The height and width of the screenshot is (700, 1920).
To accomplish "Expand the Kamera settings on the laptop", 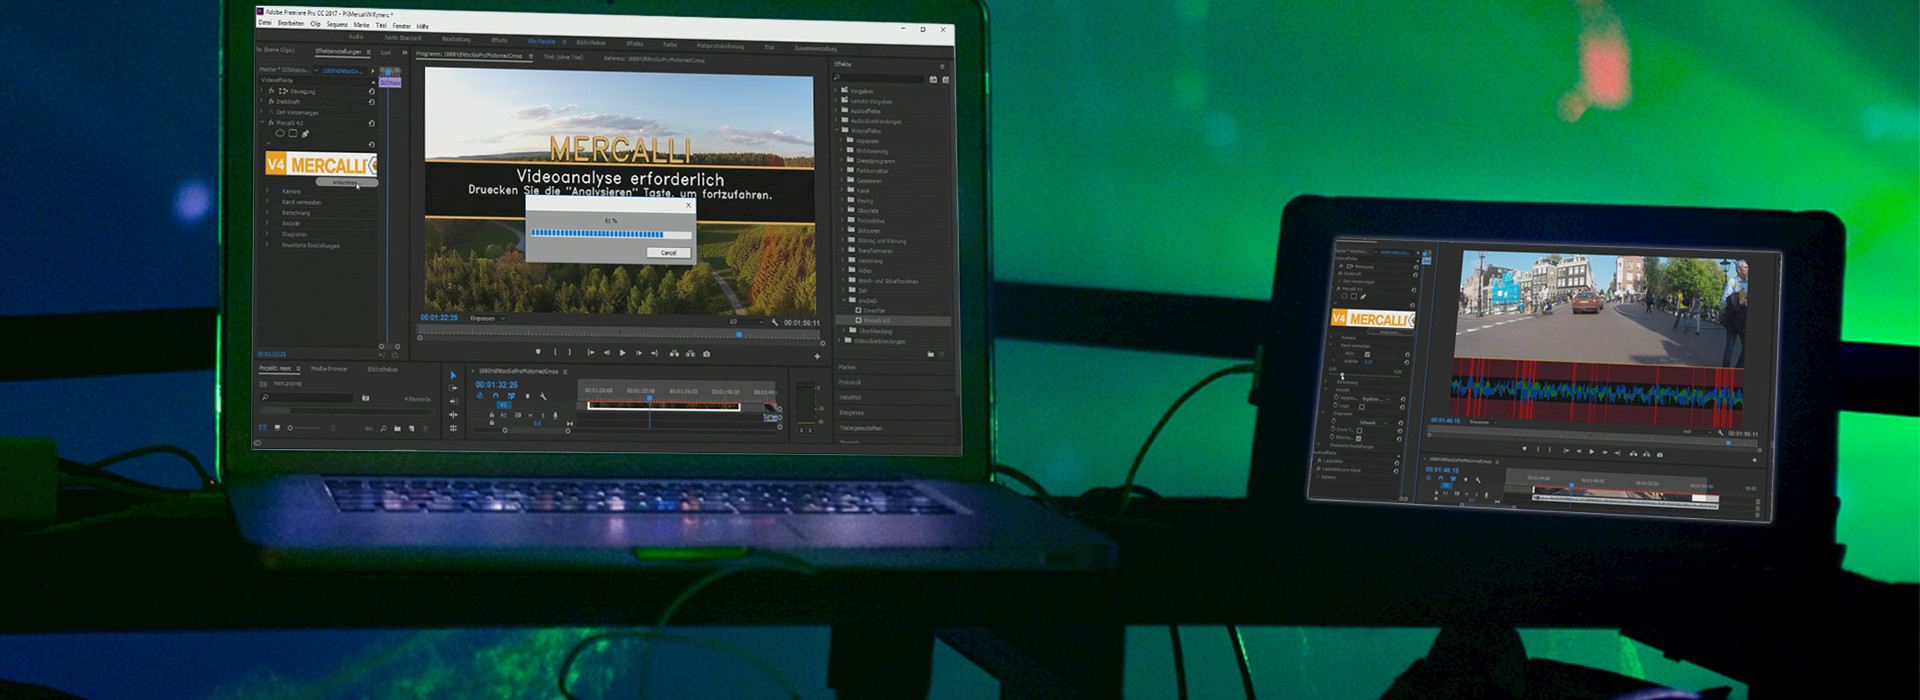I will 267,191.
